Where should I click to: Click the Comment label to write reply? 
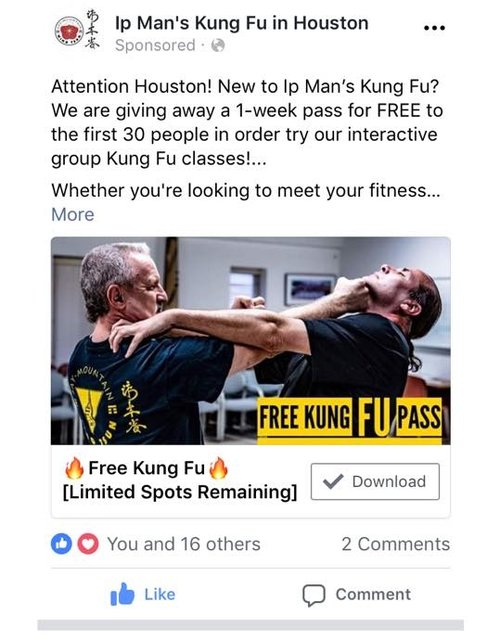[x=373, y=595]
